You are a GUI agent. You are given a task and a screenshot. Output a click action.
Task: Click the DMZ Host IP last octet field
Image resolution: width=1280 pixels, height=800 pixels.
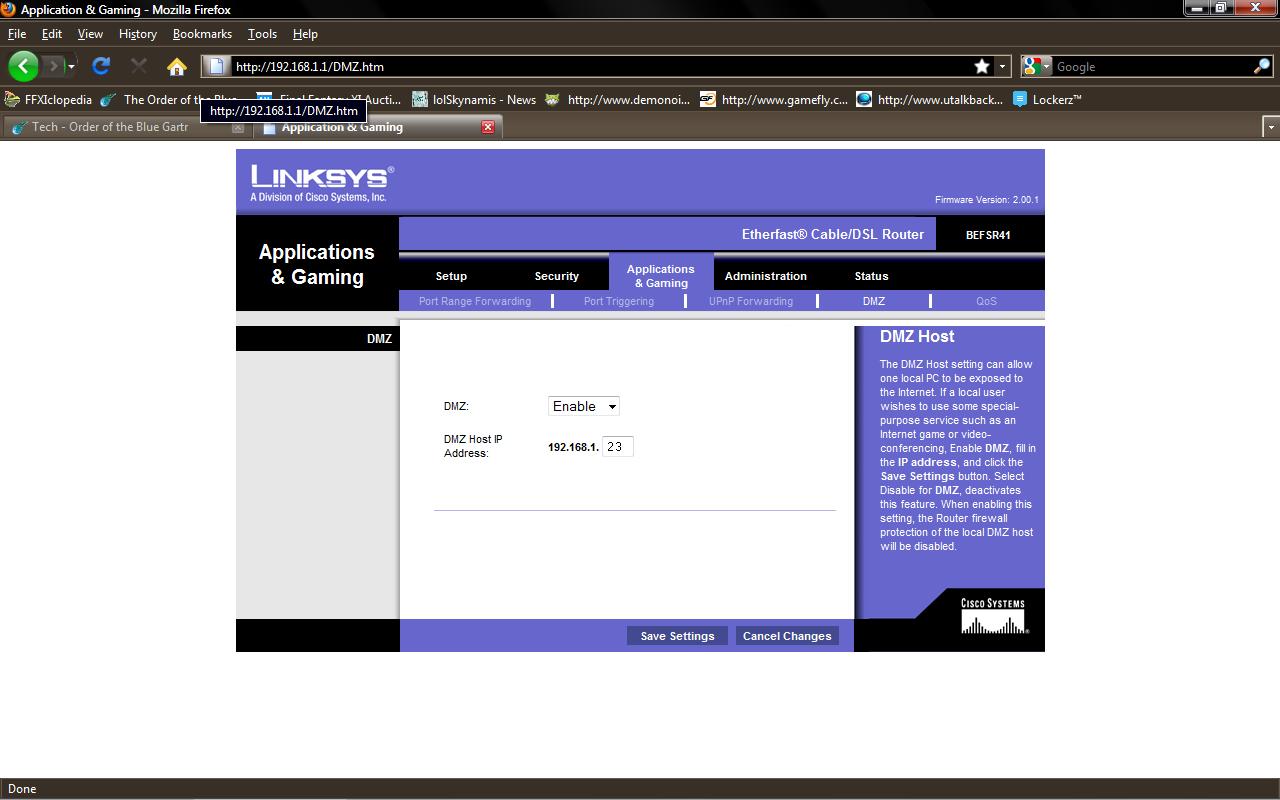[x=617, y=447]
